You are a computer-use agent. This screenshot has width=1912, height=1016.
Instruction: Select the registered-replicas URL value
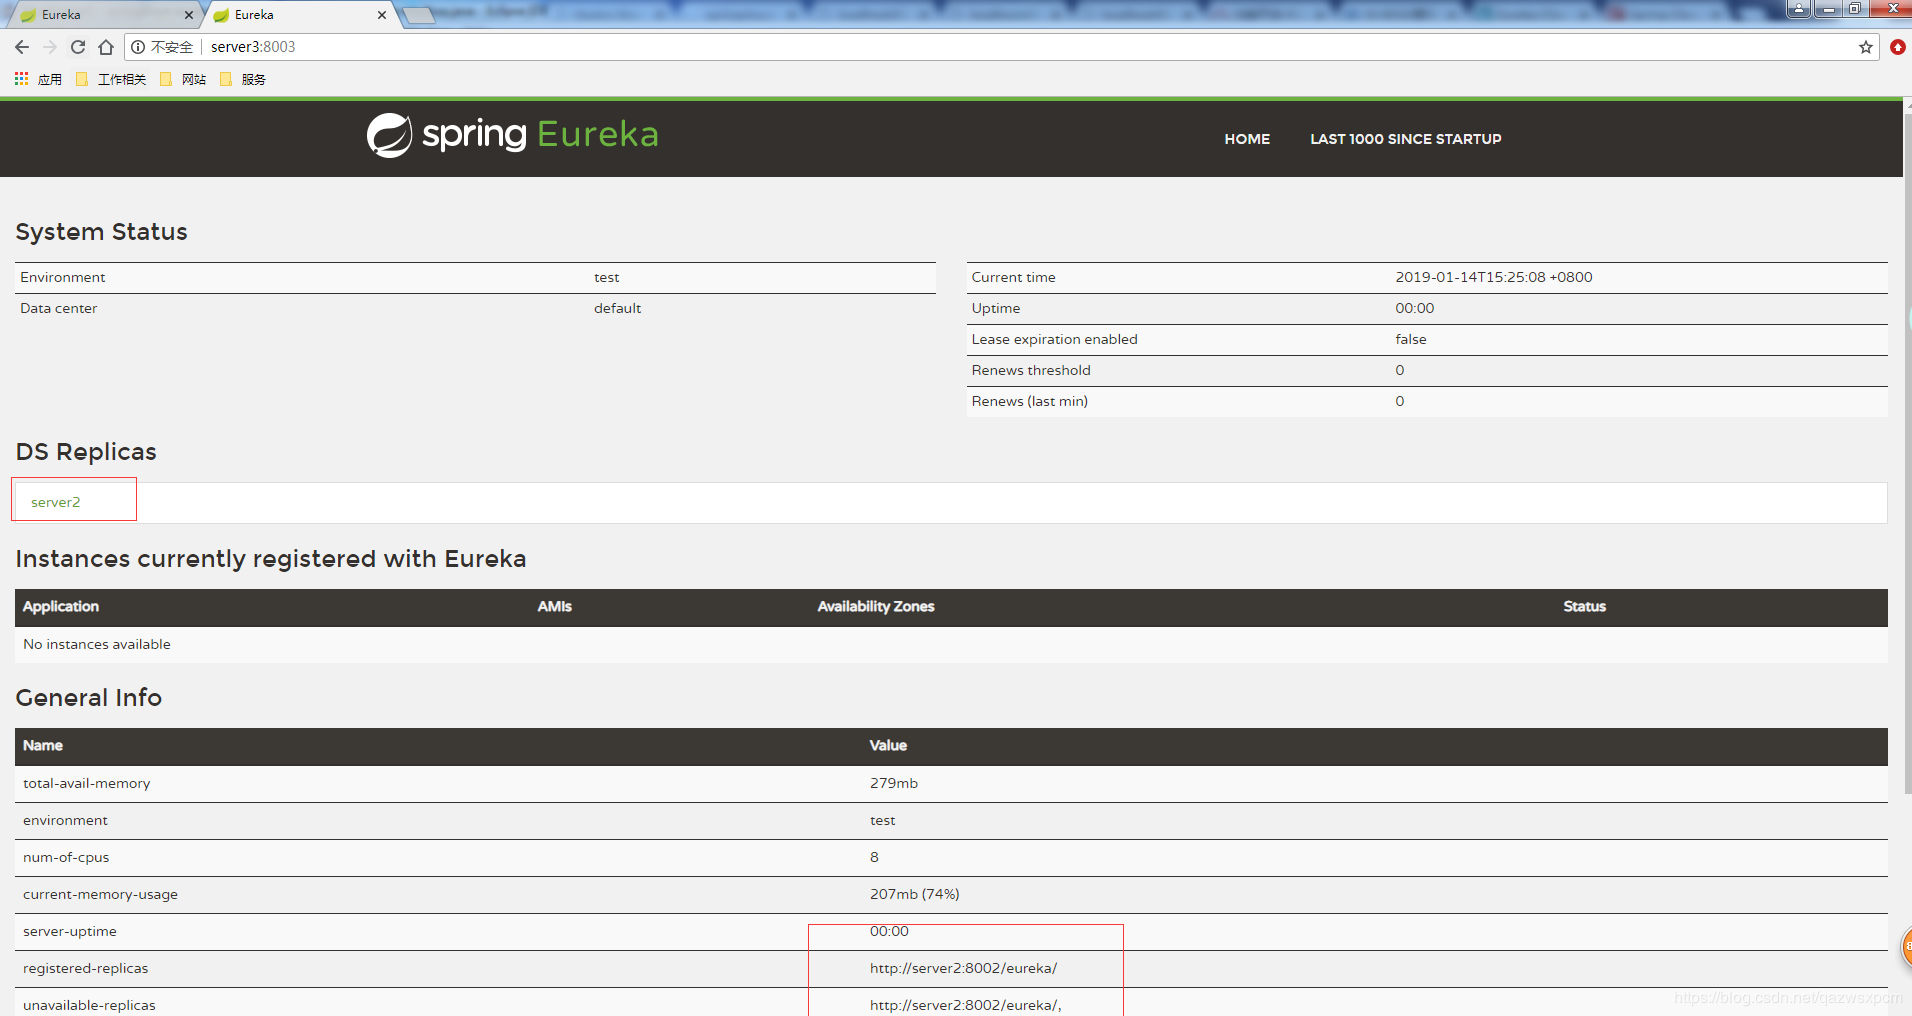(963, 968)
